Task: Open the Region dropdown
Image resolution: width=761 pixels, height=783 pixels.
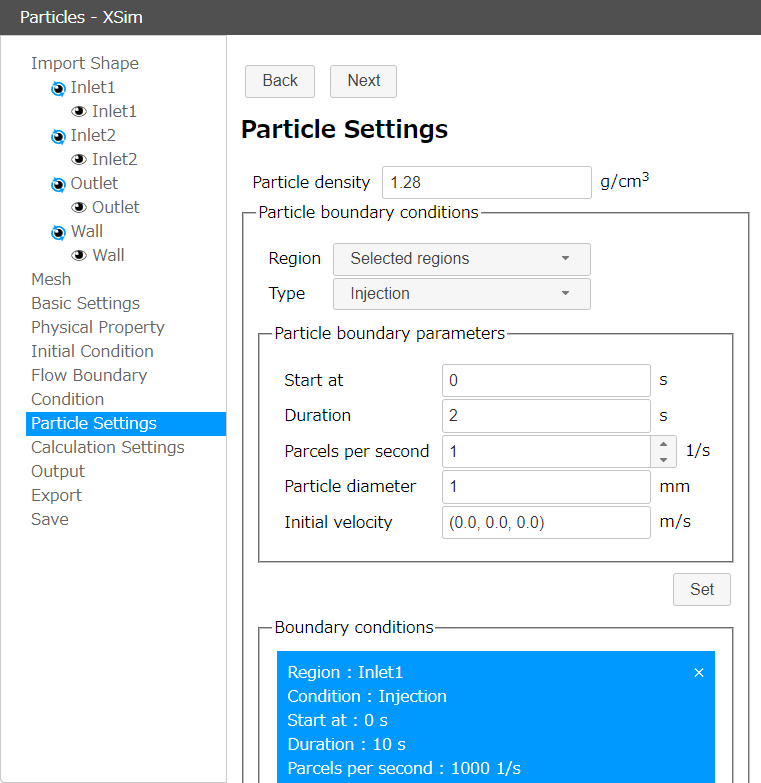Action: (462, 259)
